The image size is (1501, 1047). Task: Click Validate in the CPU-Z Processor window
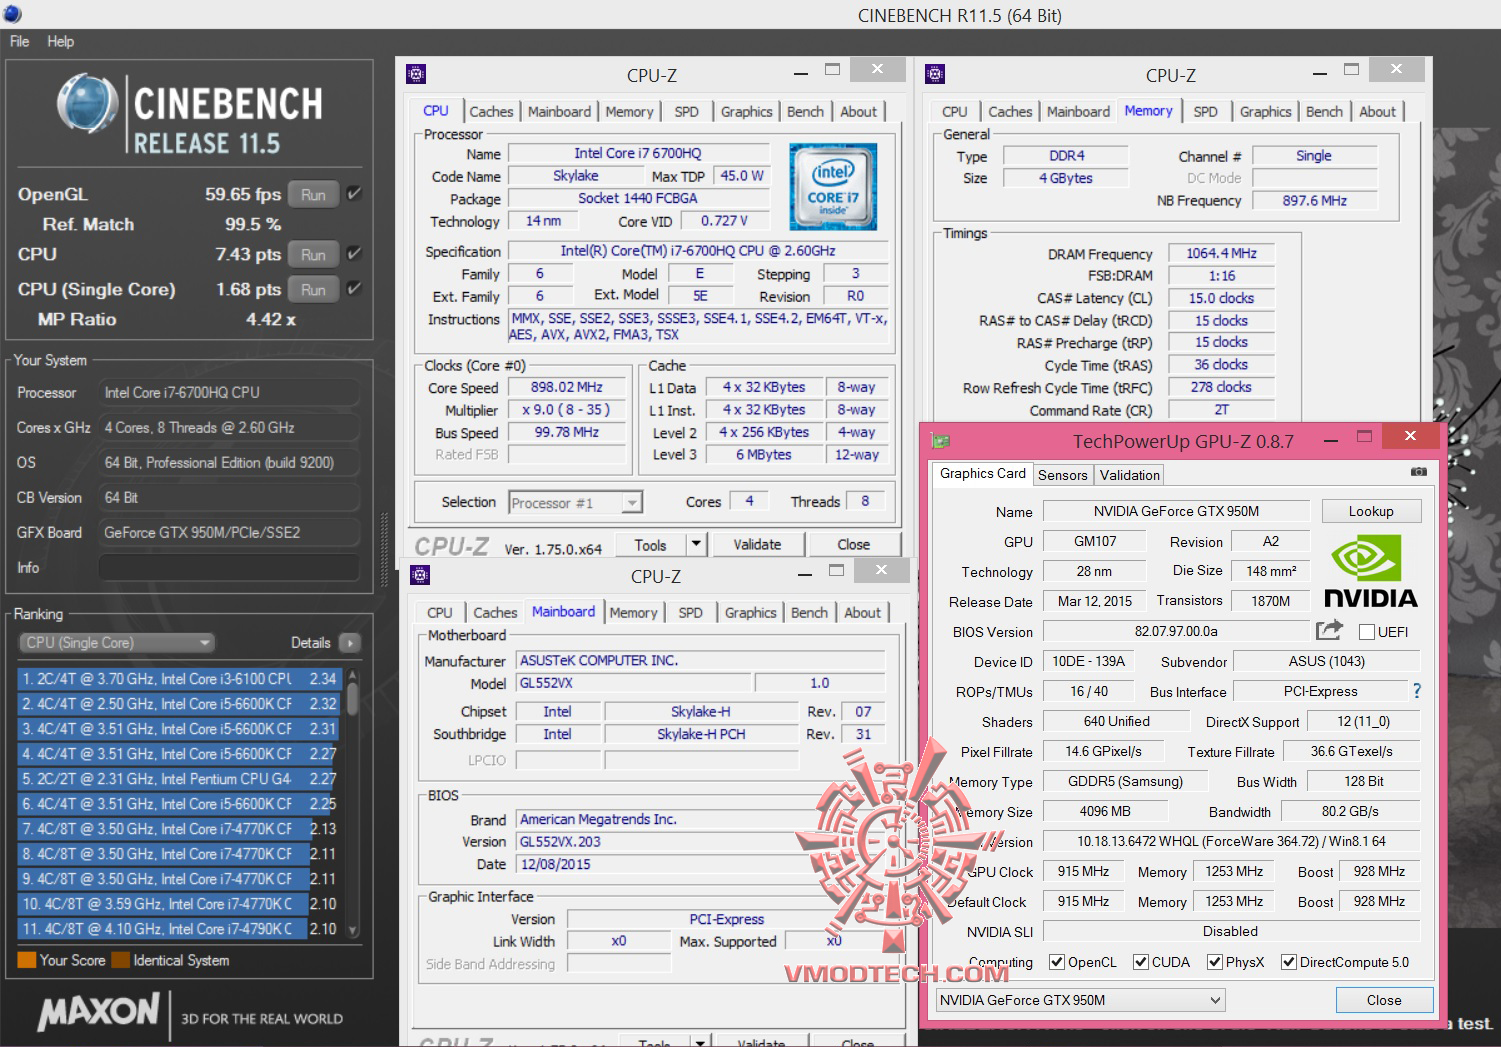757,544
